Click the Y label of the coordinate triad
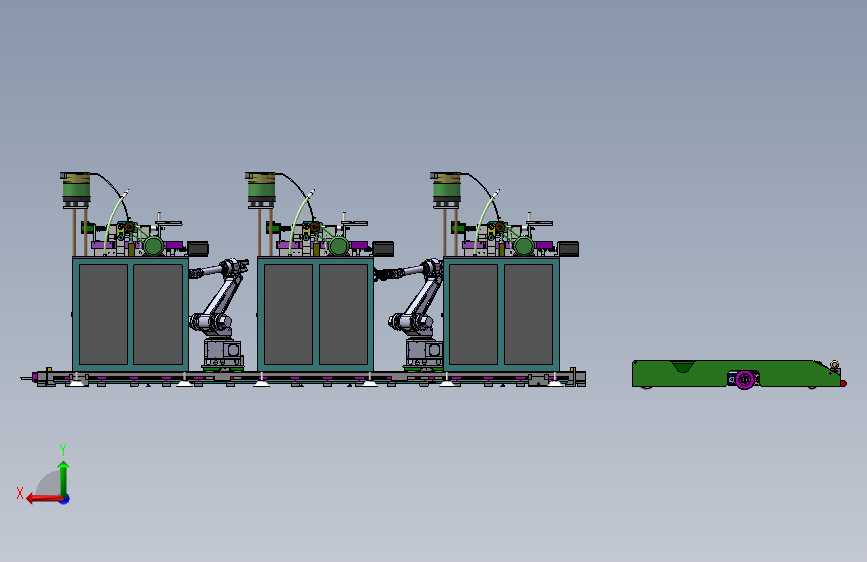 pyautogui.click(x=63, y=449)
